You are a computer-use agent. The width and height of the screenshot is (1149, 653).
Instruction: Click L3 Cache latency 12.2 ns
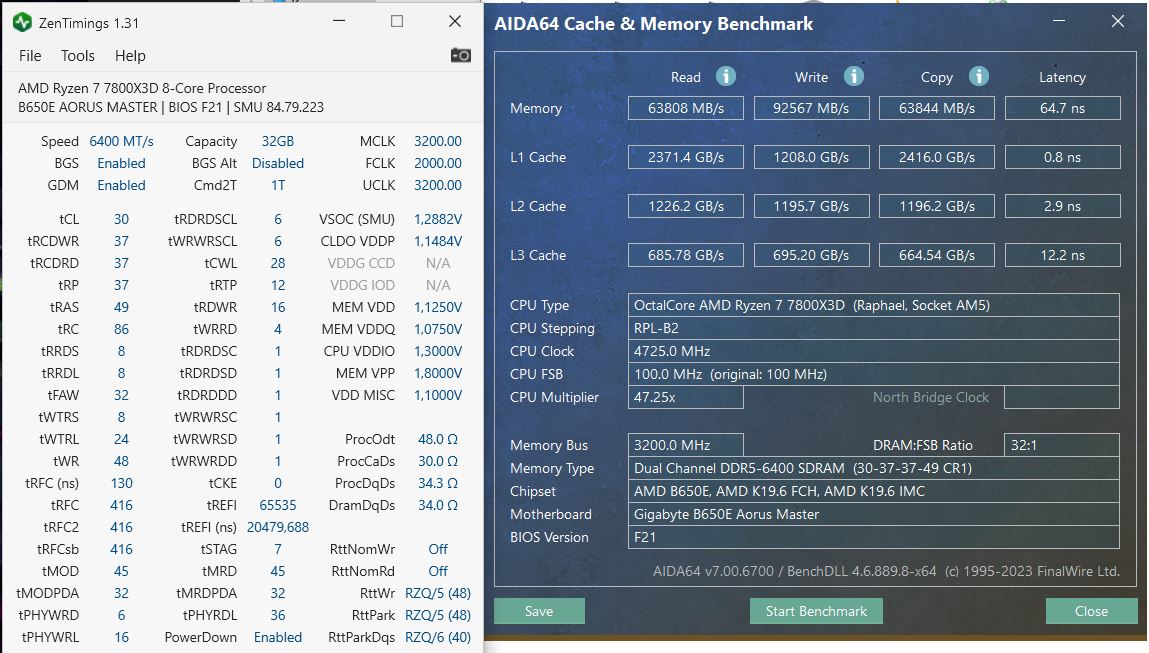(1063, 256)
